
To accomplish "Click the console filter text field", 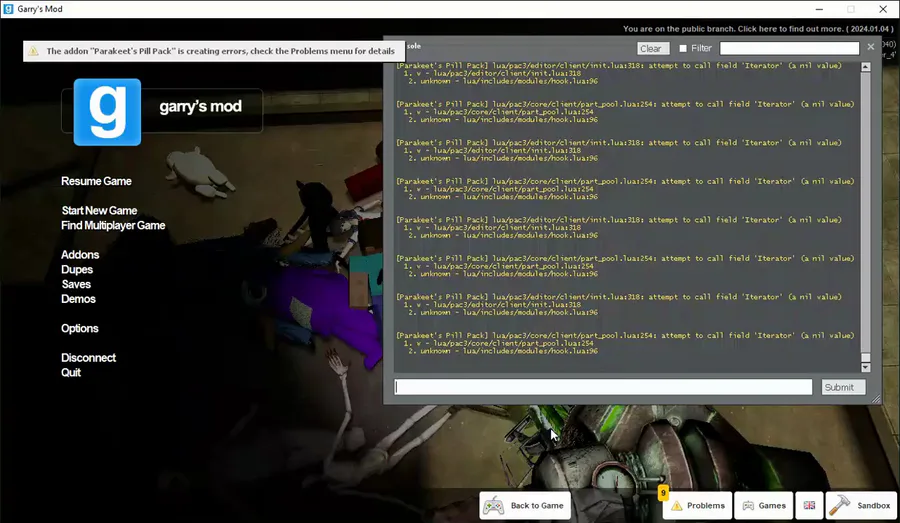I will click(x=789, y=48).
